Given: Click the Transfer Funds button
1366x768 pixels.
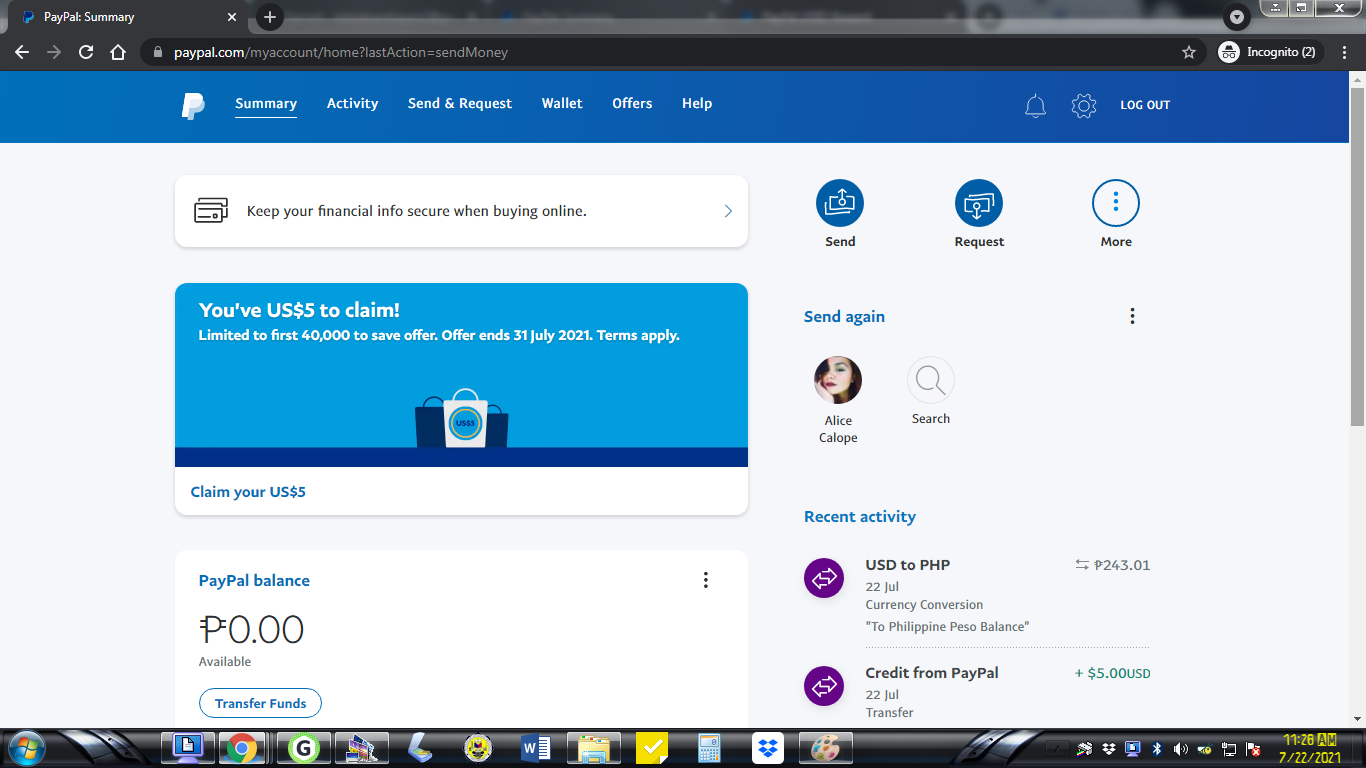Looking at the screenshot, I should pyautogui.click(x=260, y=703).
